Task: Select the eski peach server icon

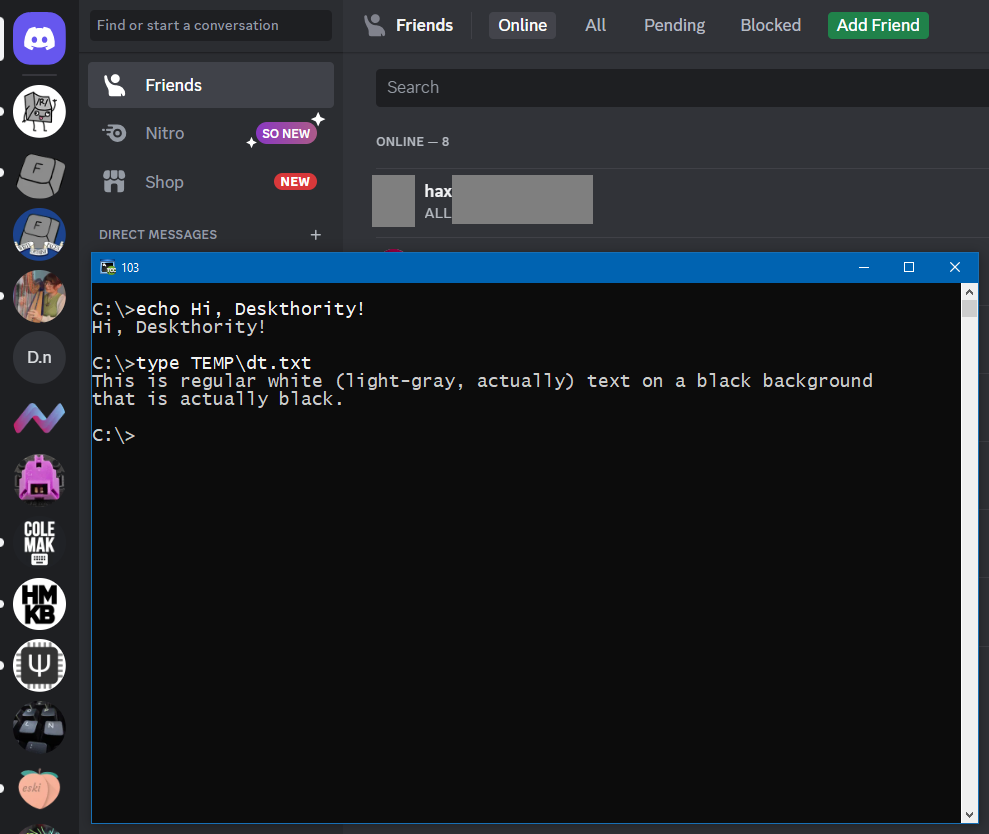Action: 39,789
